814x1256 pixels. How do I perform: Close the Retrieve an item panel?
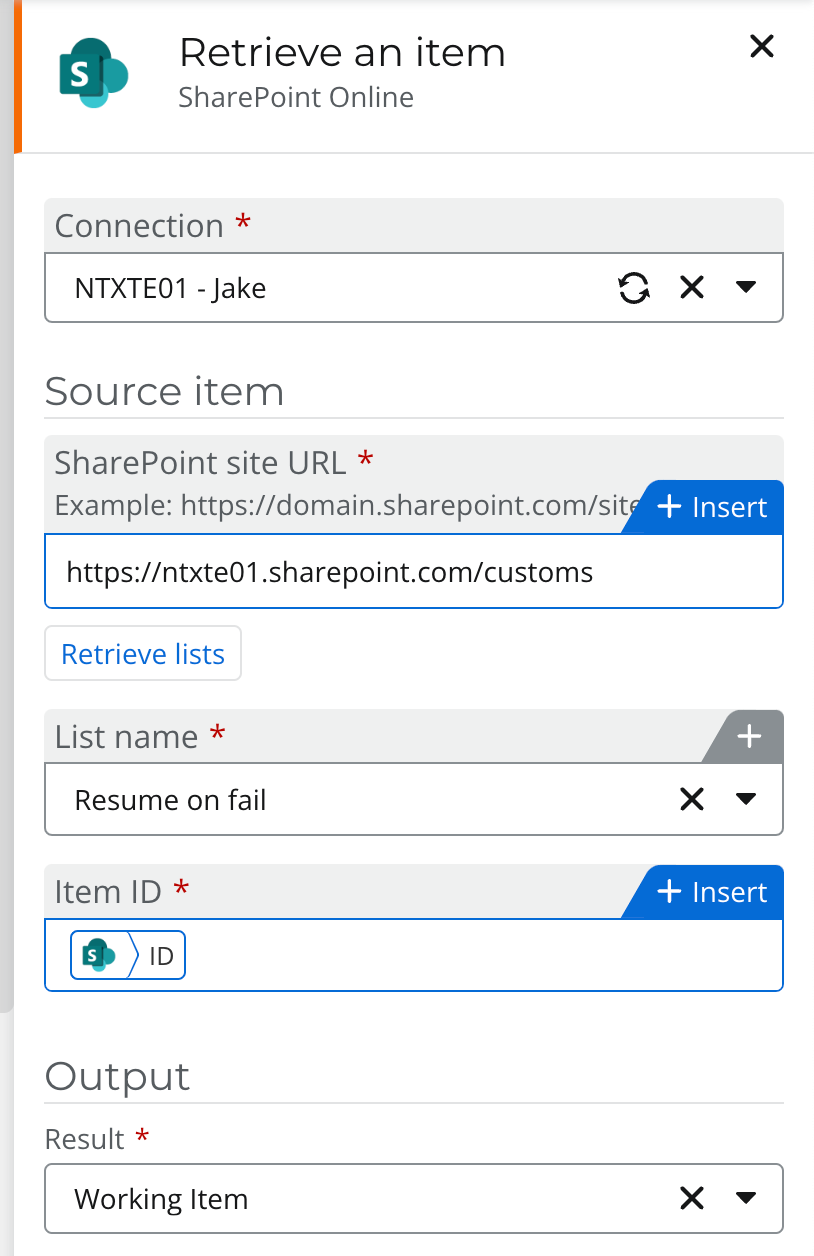[762, 46]
